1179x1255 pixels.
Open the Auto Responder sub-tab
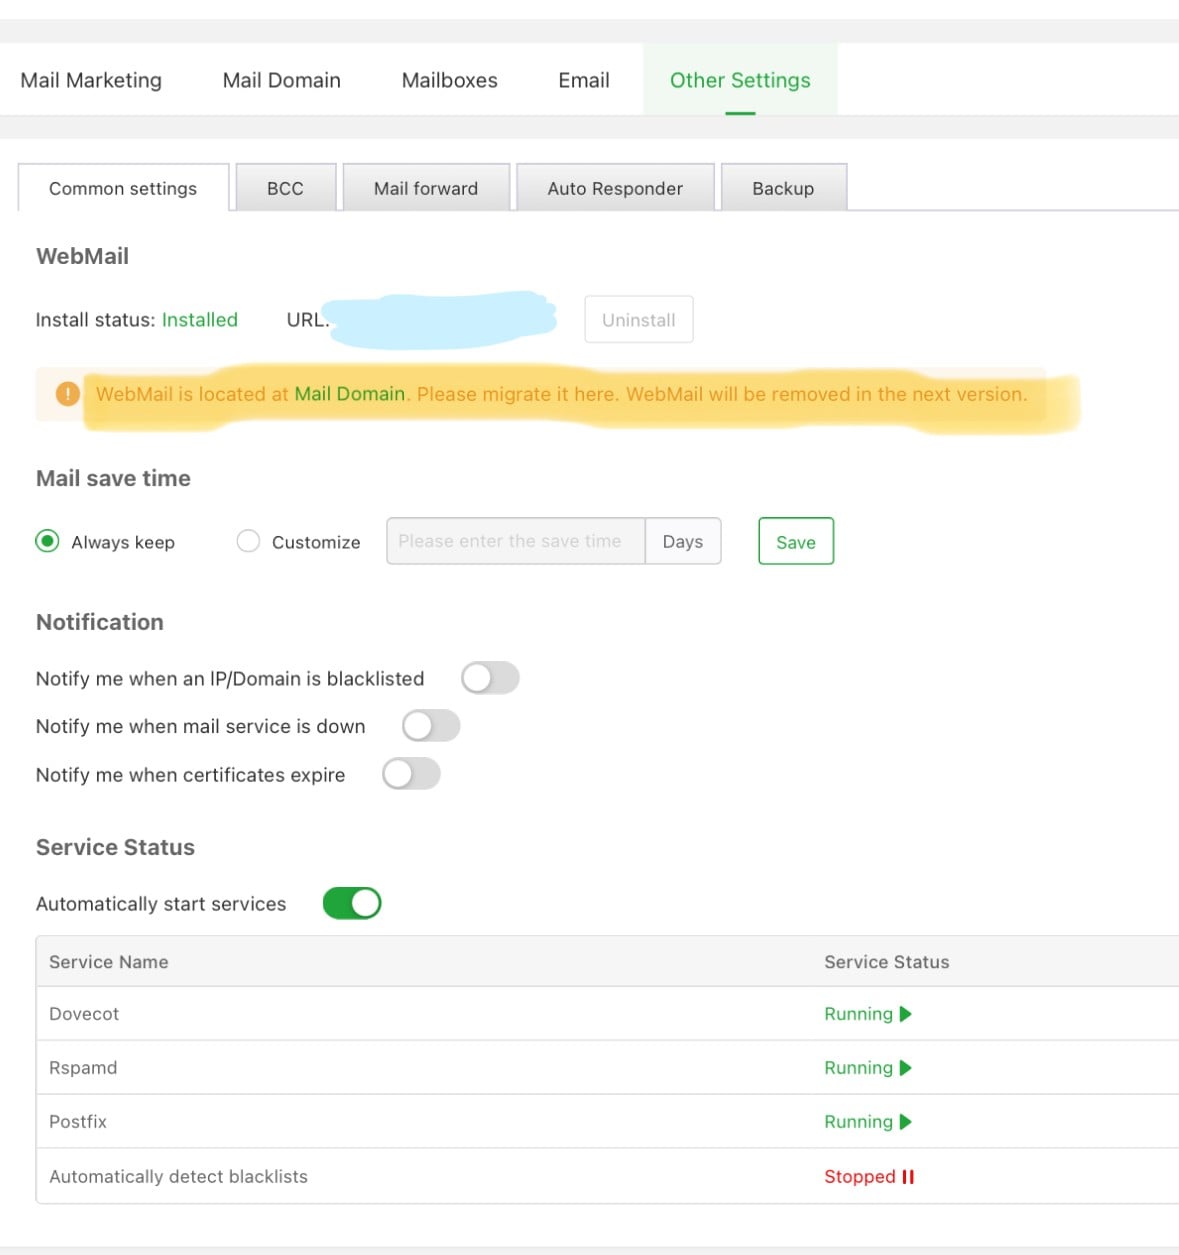615,188
